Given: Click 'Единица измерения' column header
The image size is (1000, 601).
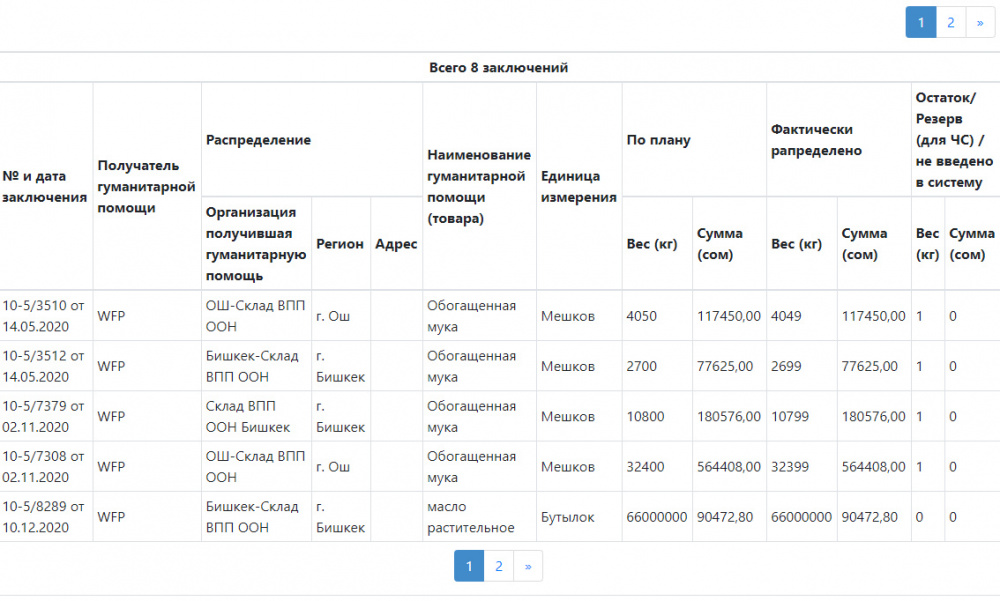Looking at the screenshot, I should click(578, 187).
